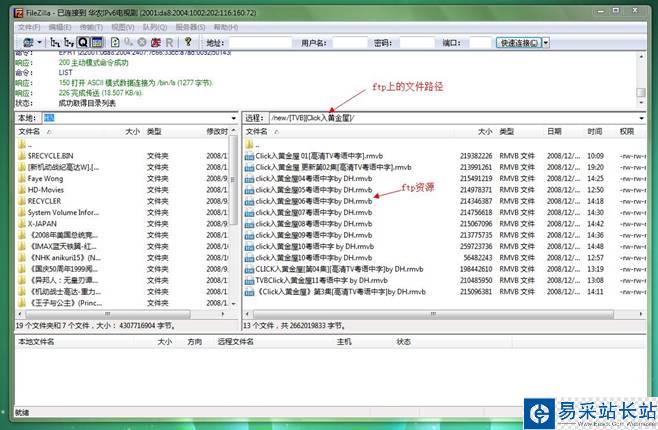
Task: Sort remote files by 时间 column
Action: click(595, 132)
